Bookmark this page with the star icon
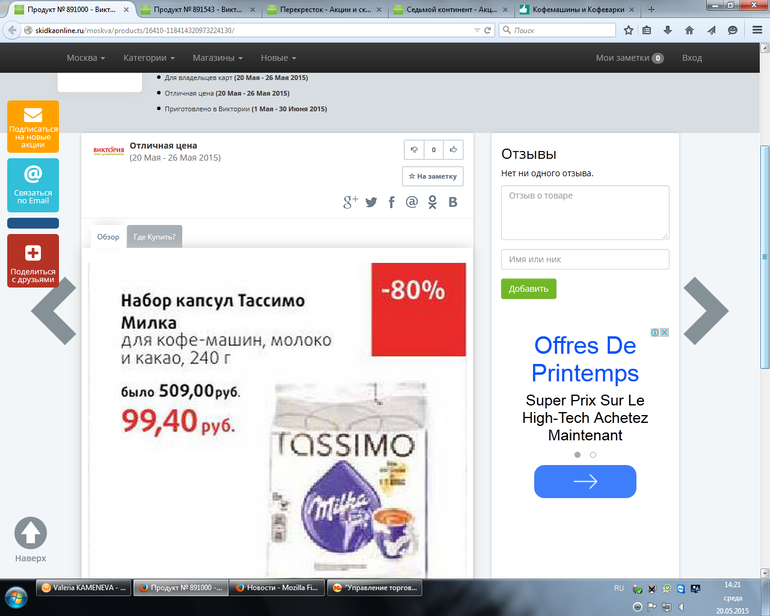This screenshot has width=770, height=616. [x=629, y=30]
